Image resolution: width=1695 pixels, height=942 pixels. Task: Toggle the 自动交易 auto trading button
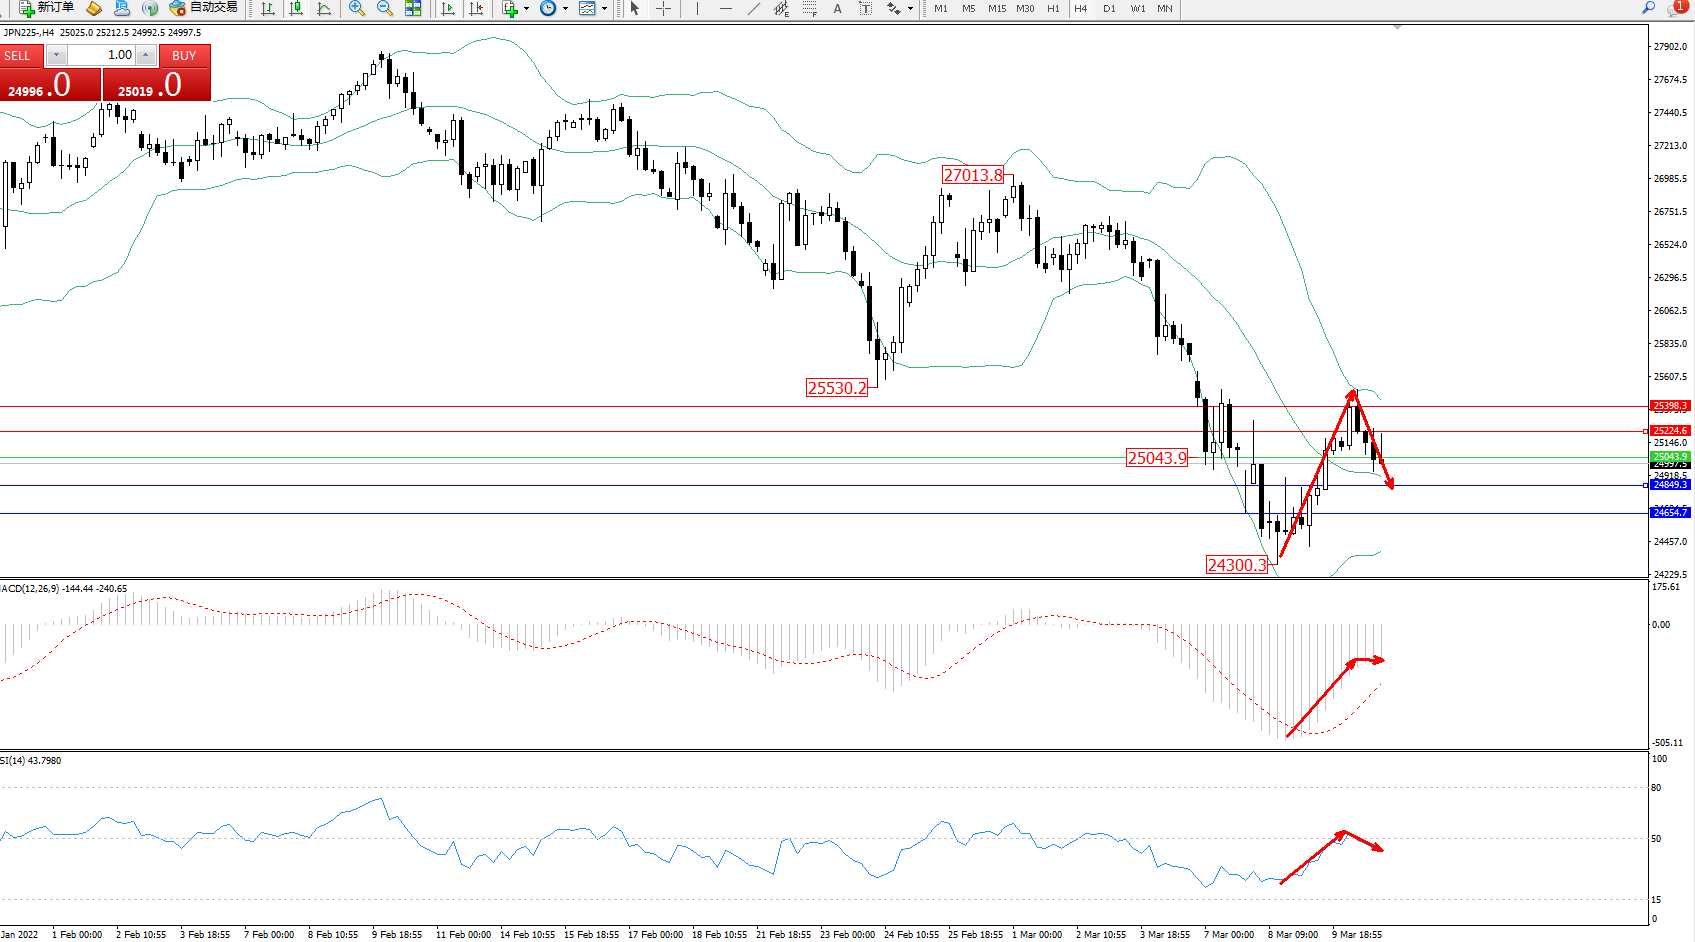tap(204, 8)
